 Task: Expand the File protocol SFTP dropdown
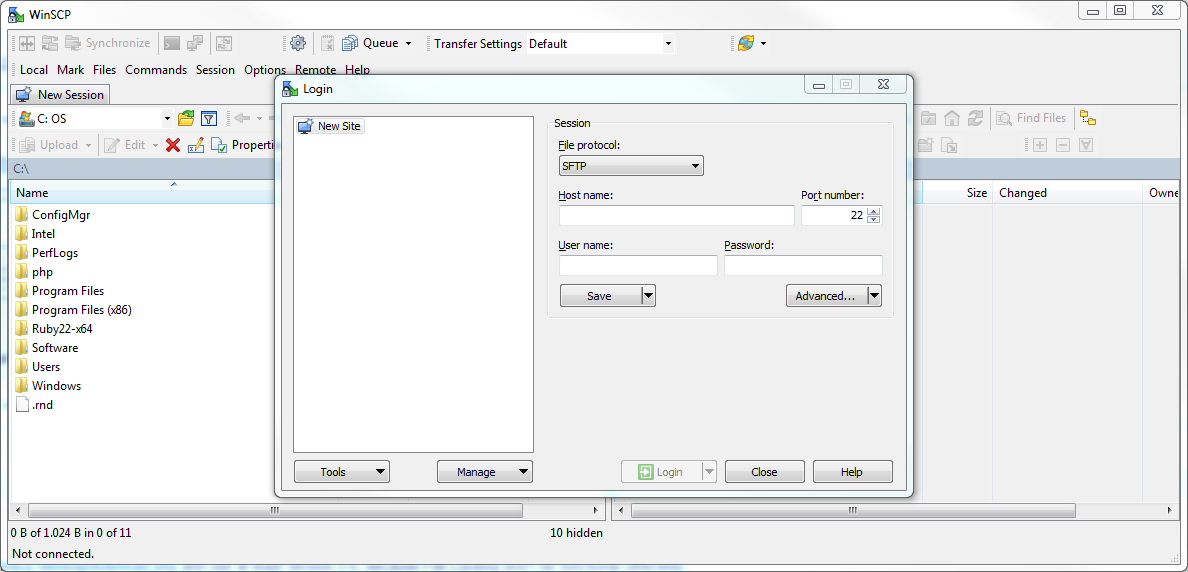630,166
